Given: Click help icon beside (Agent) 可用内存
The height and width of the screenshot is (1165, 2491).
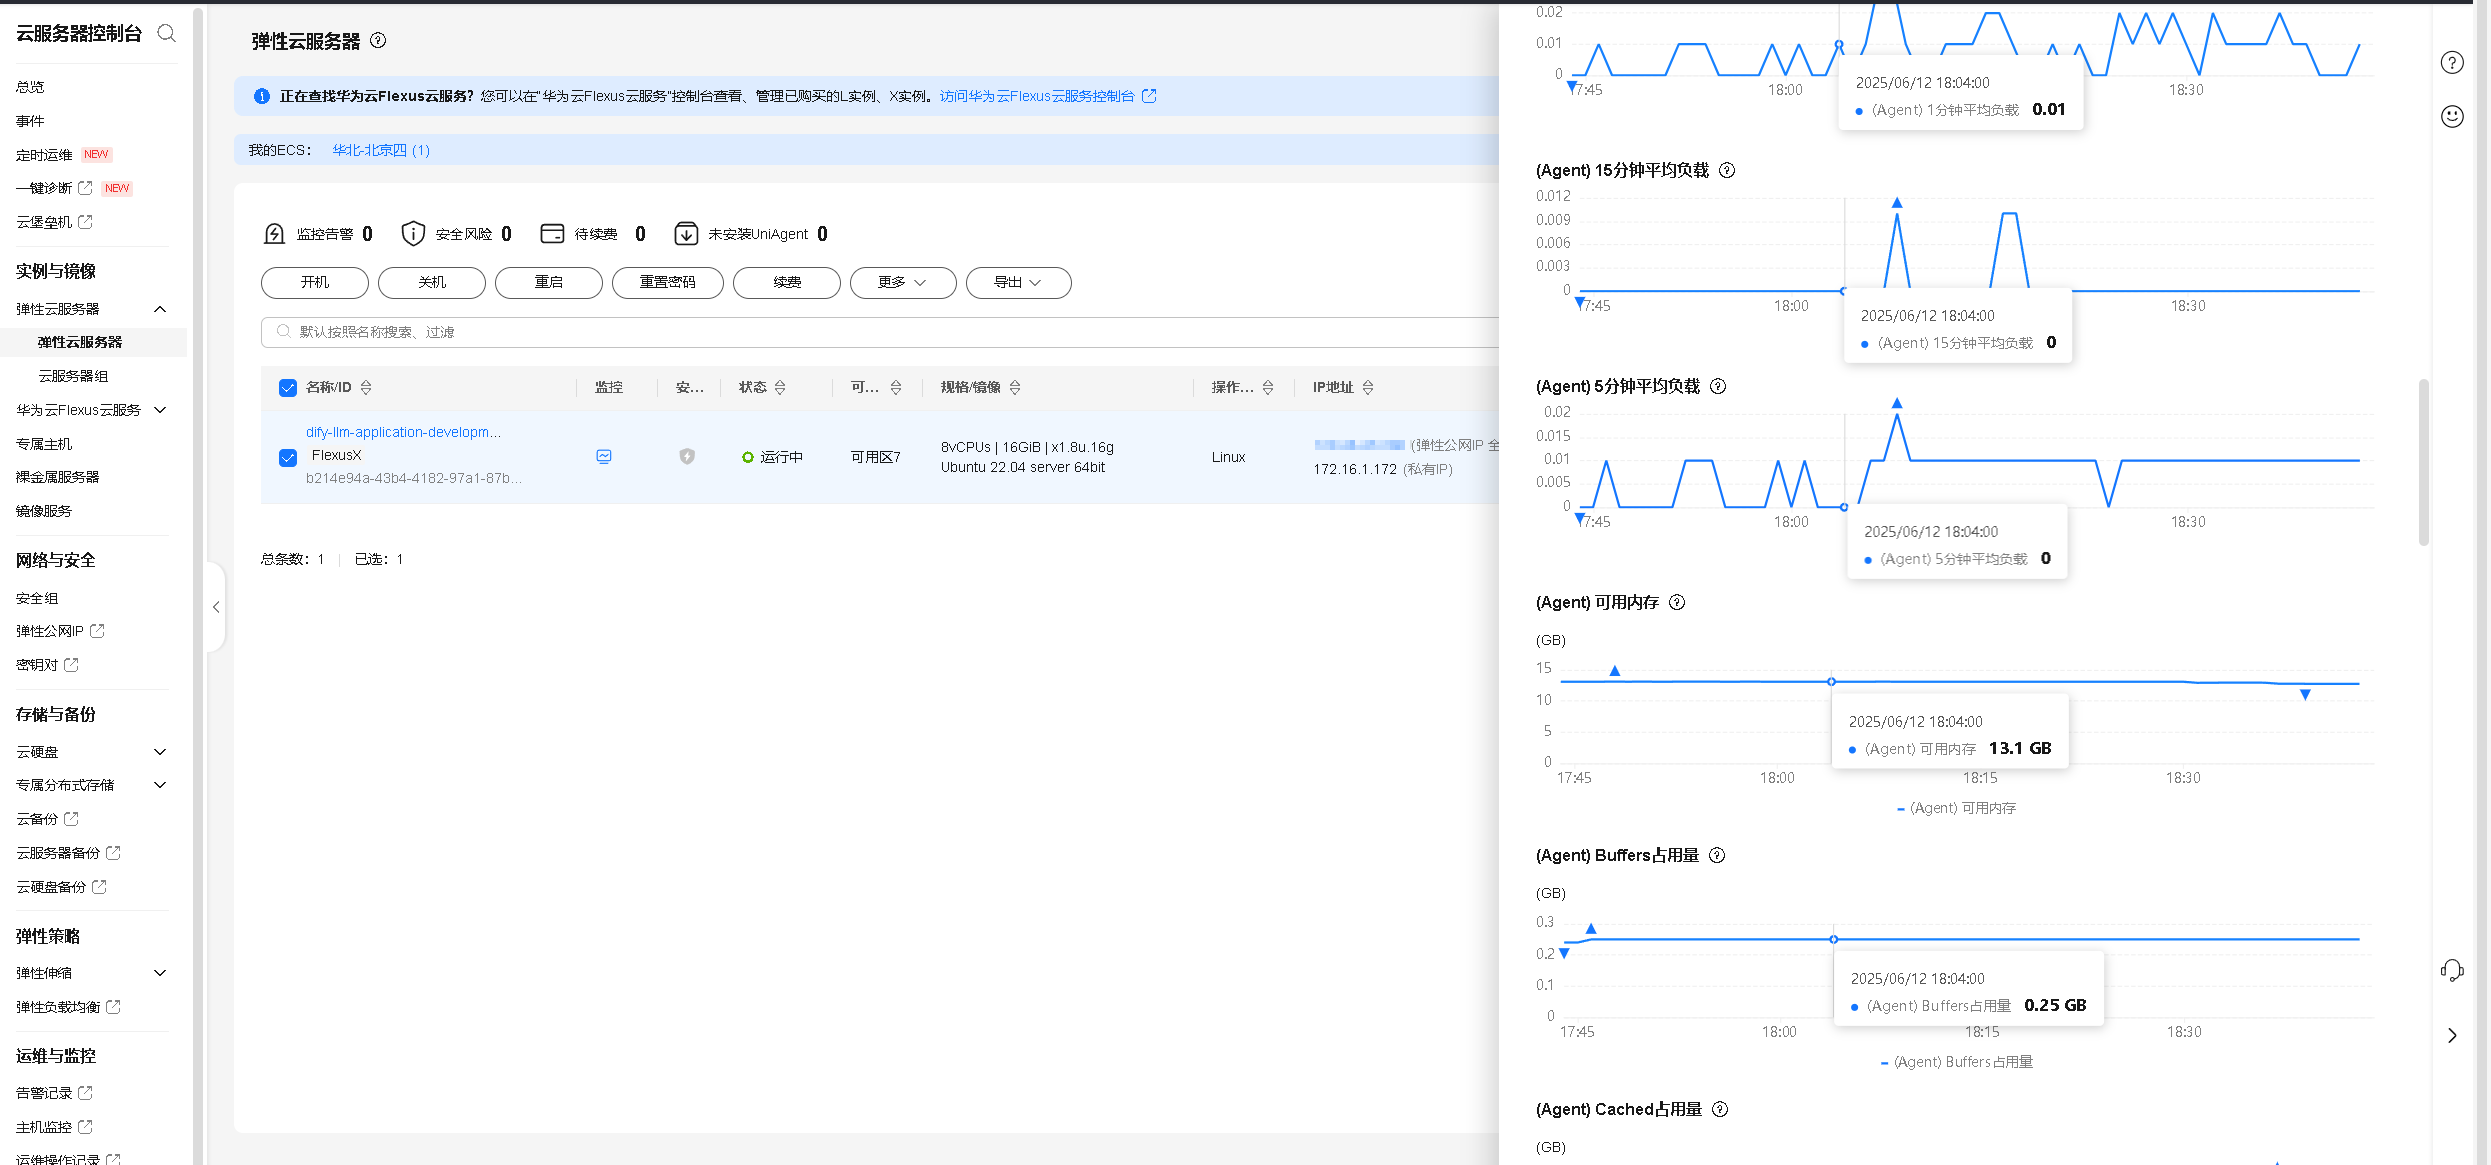Looking at the screenshot, I should [x=1677, y=602].
